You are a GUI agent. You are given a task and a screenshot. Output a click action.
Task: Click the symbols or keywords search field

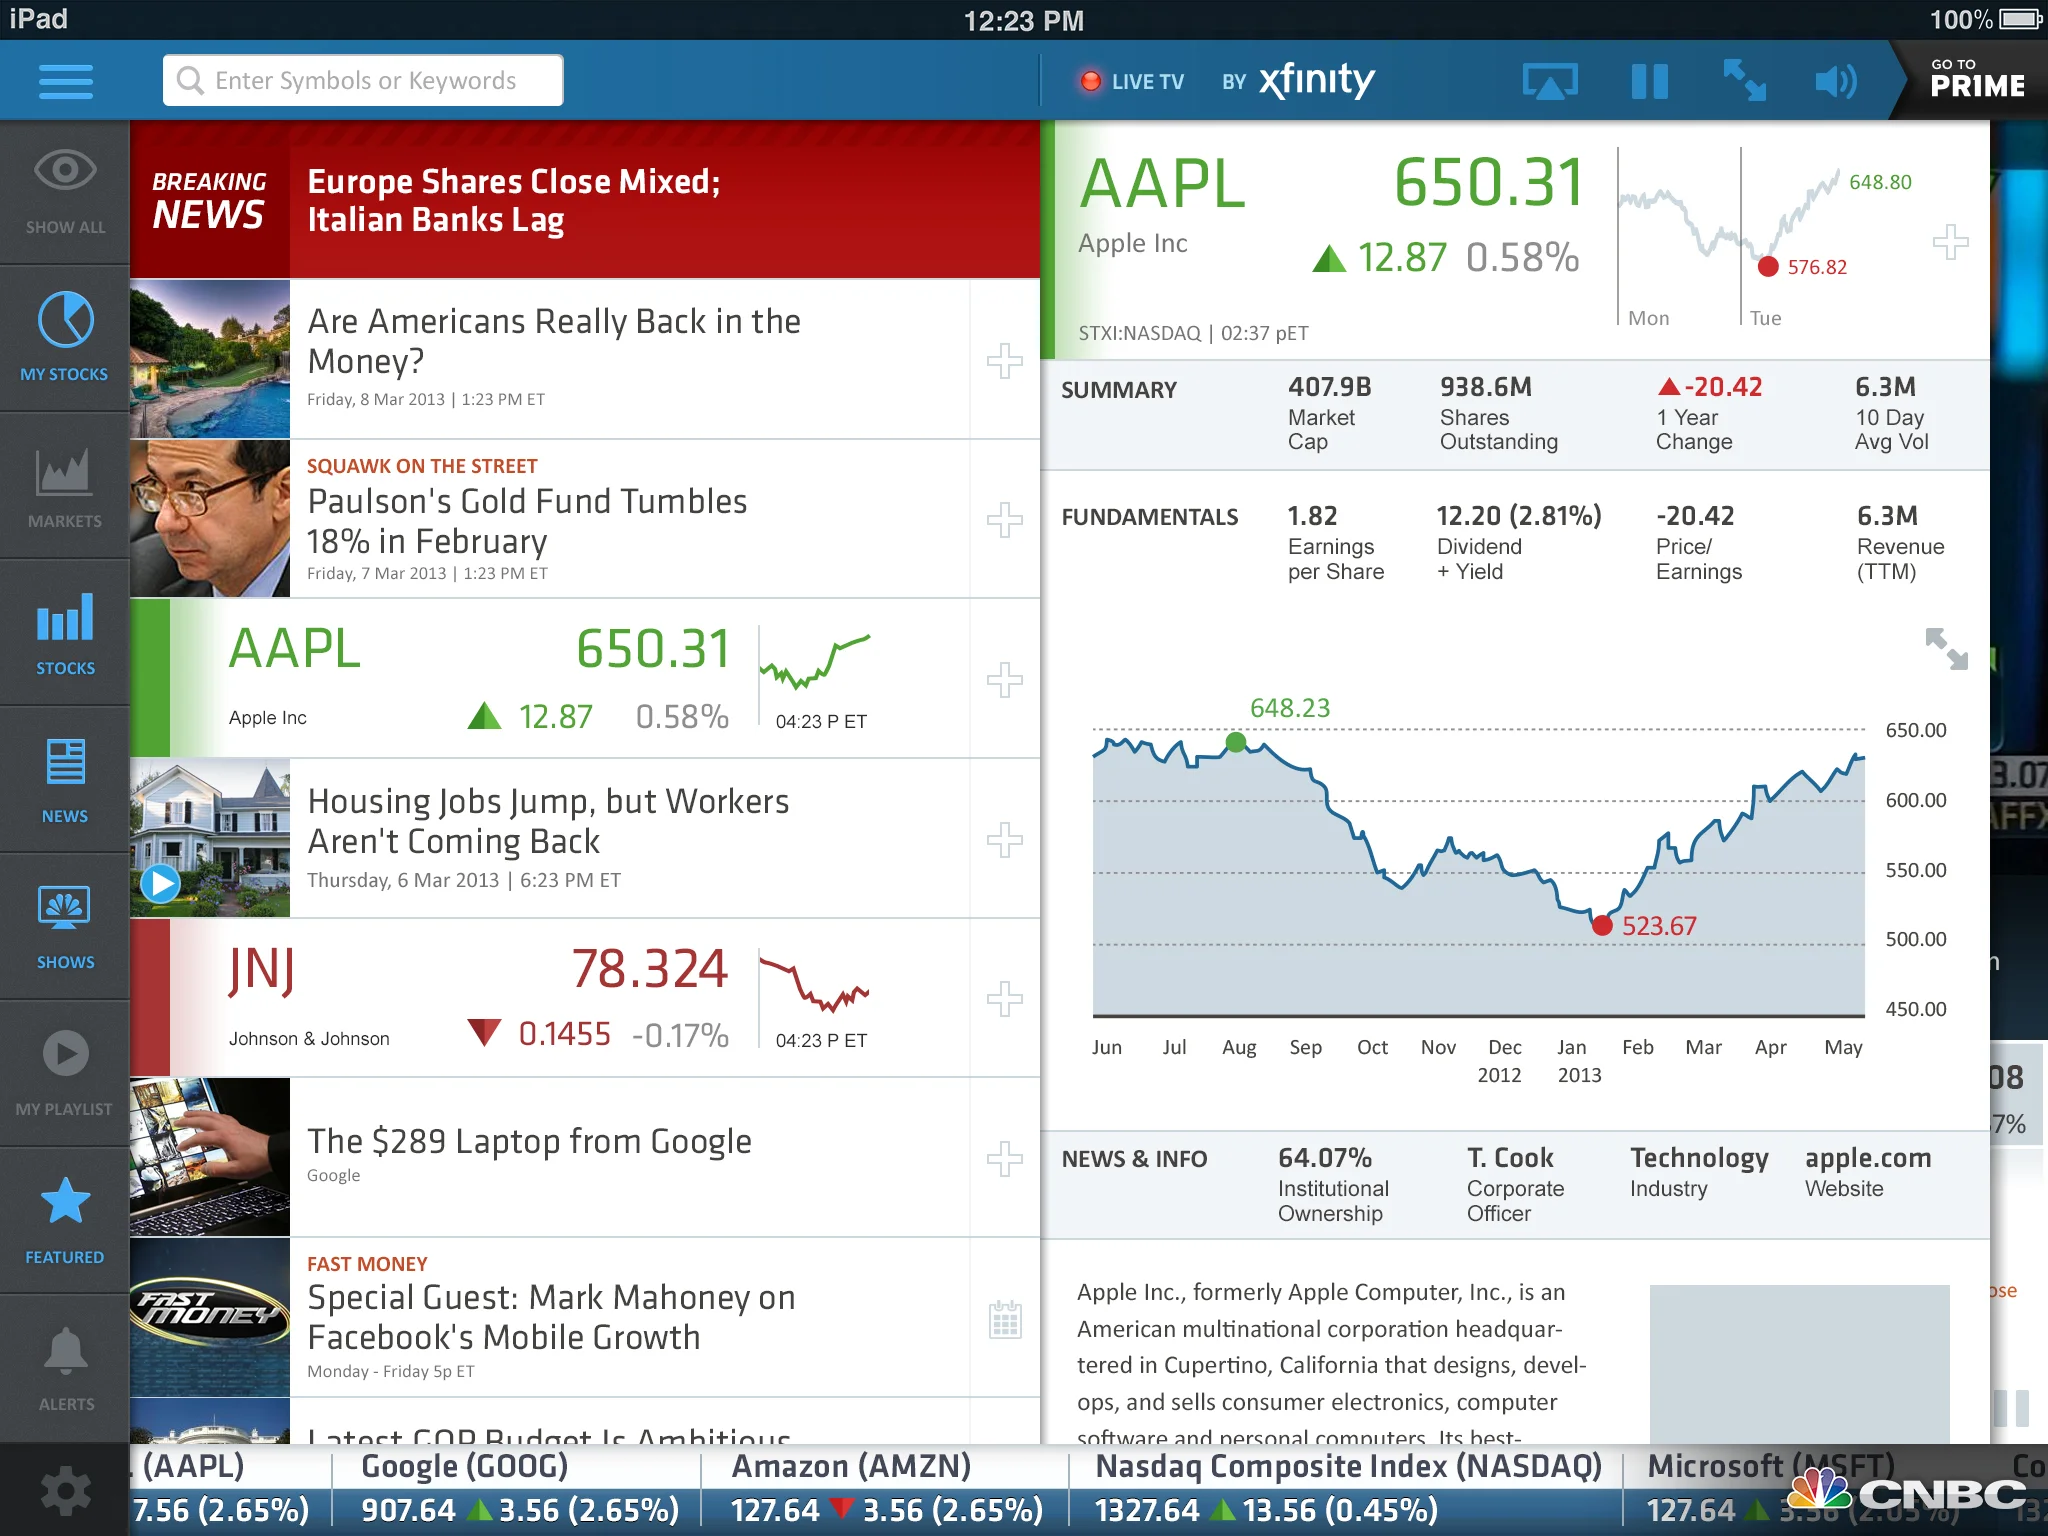pyautogui.click(x=363, y=80)
